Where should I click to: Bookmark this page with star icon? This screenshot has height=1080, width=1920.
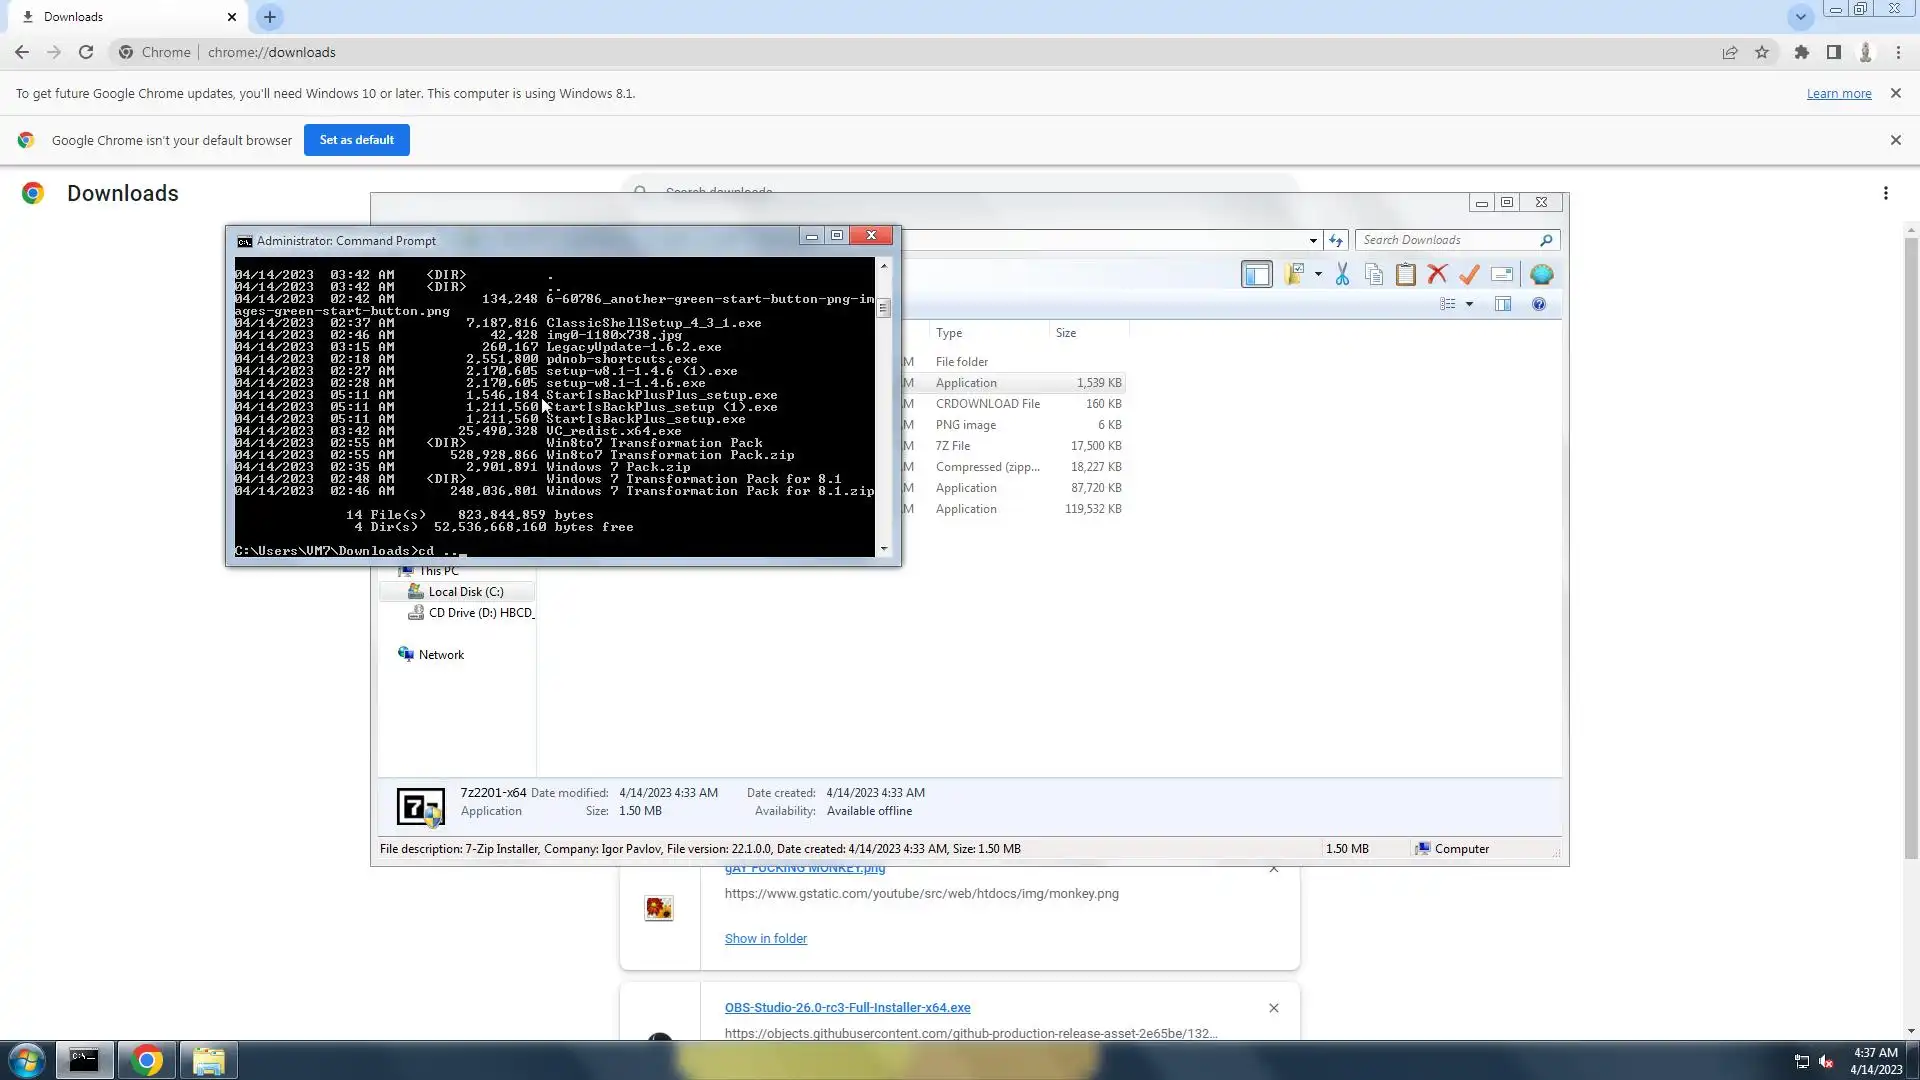pos(1762,52)
